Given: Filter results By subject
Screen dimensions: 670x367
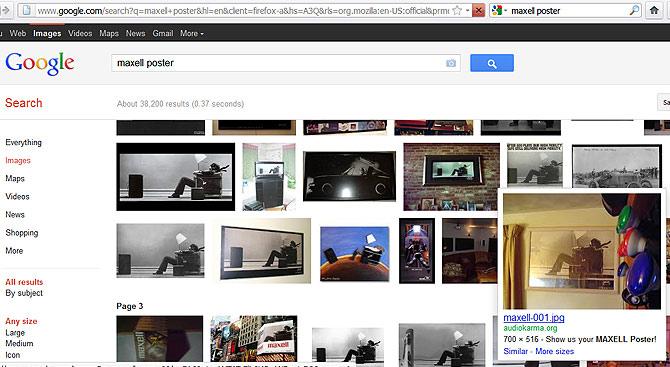Looking at the screenshot, I should click(24, 293).
